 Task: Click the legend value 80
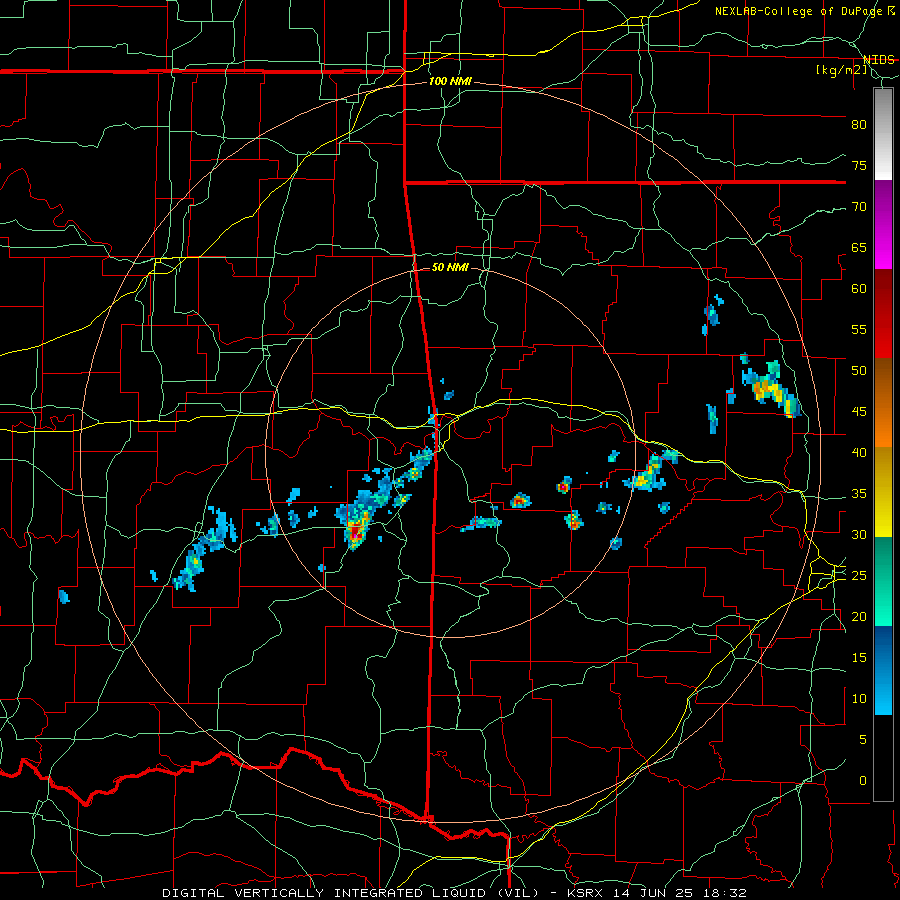click(859, 125)
